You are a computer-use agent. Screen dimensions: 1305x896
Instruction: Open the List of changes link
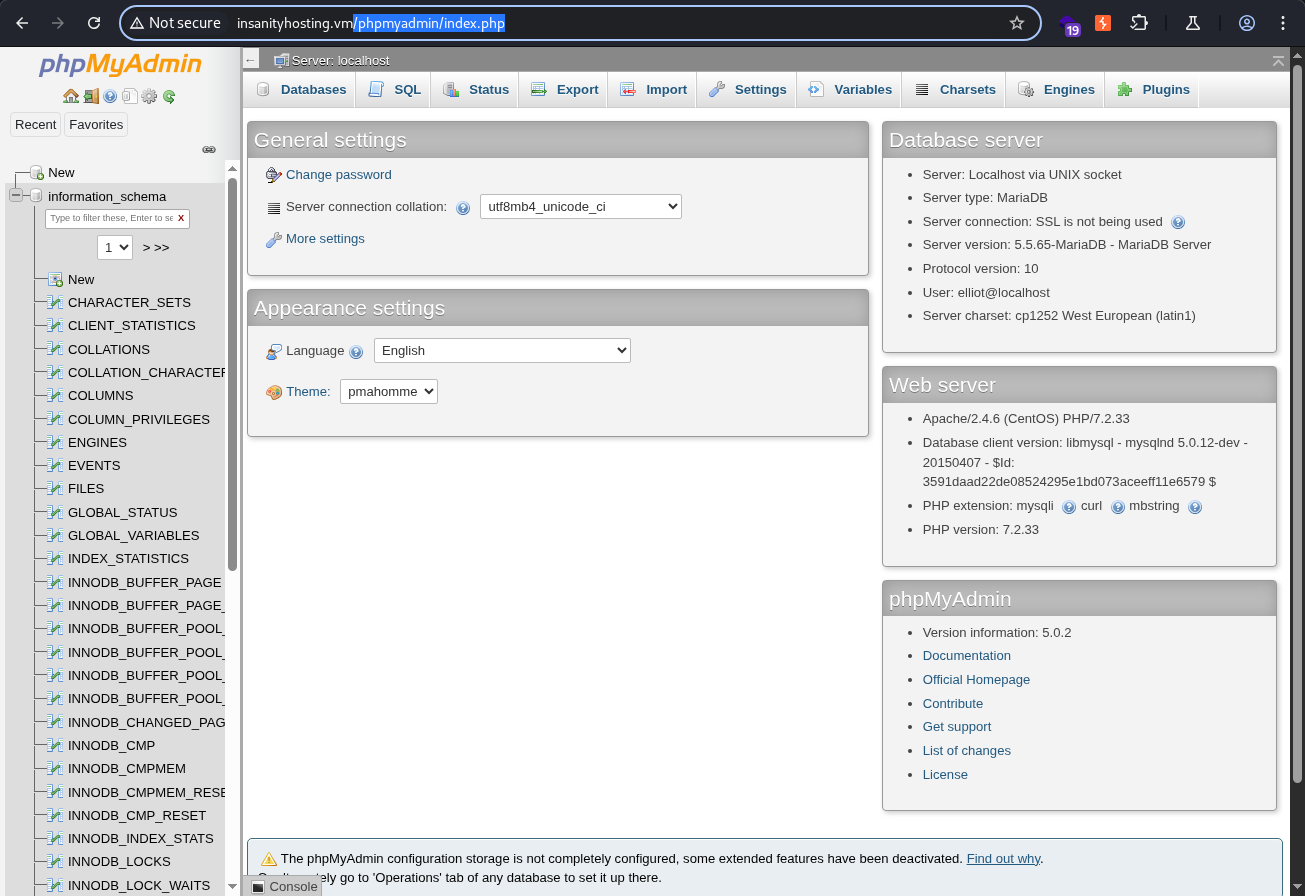click(967, 751)
